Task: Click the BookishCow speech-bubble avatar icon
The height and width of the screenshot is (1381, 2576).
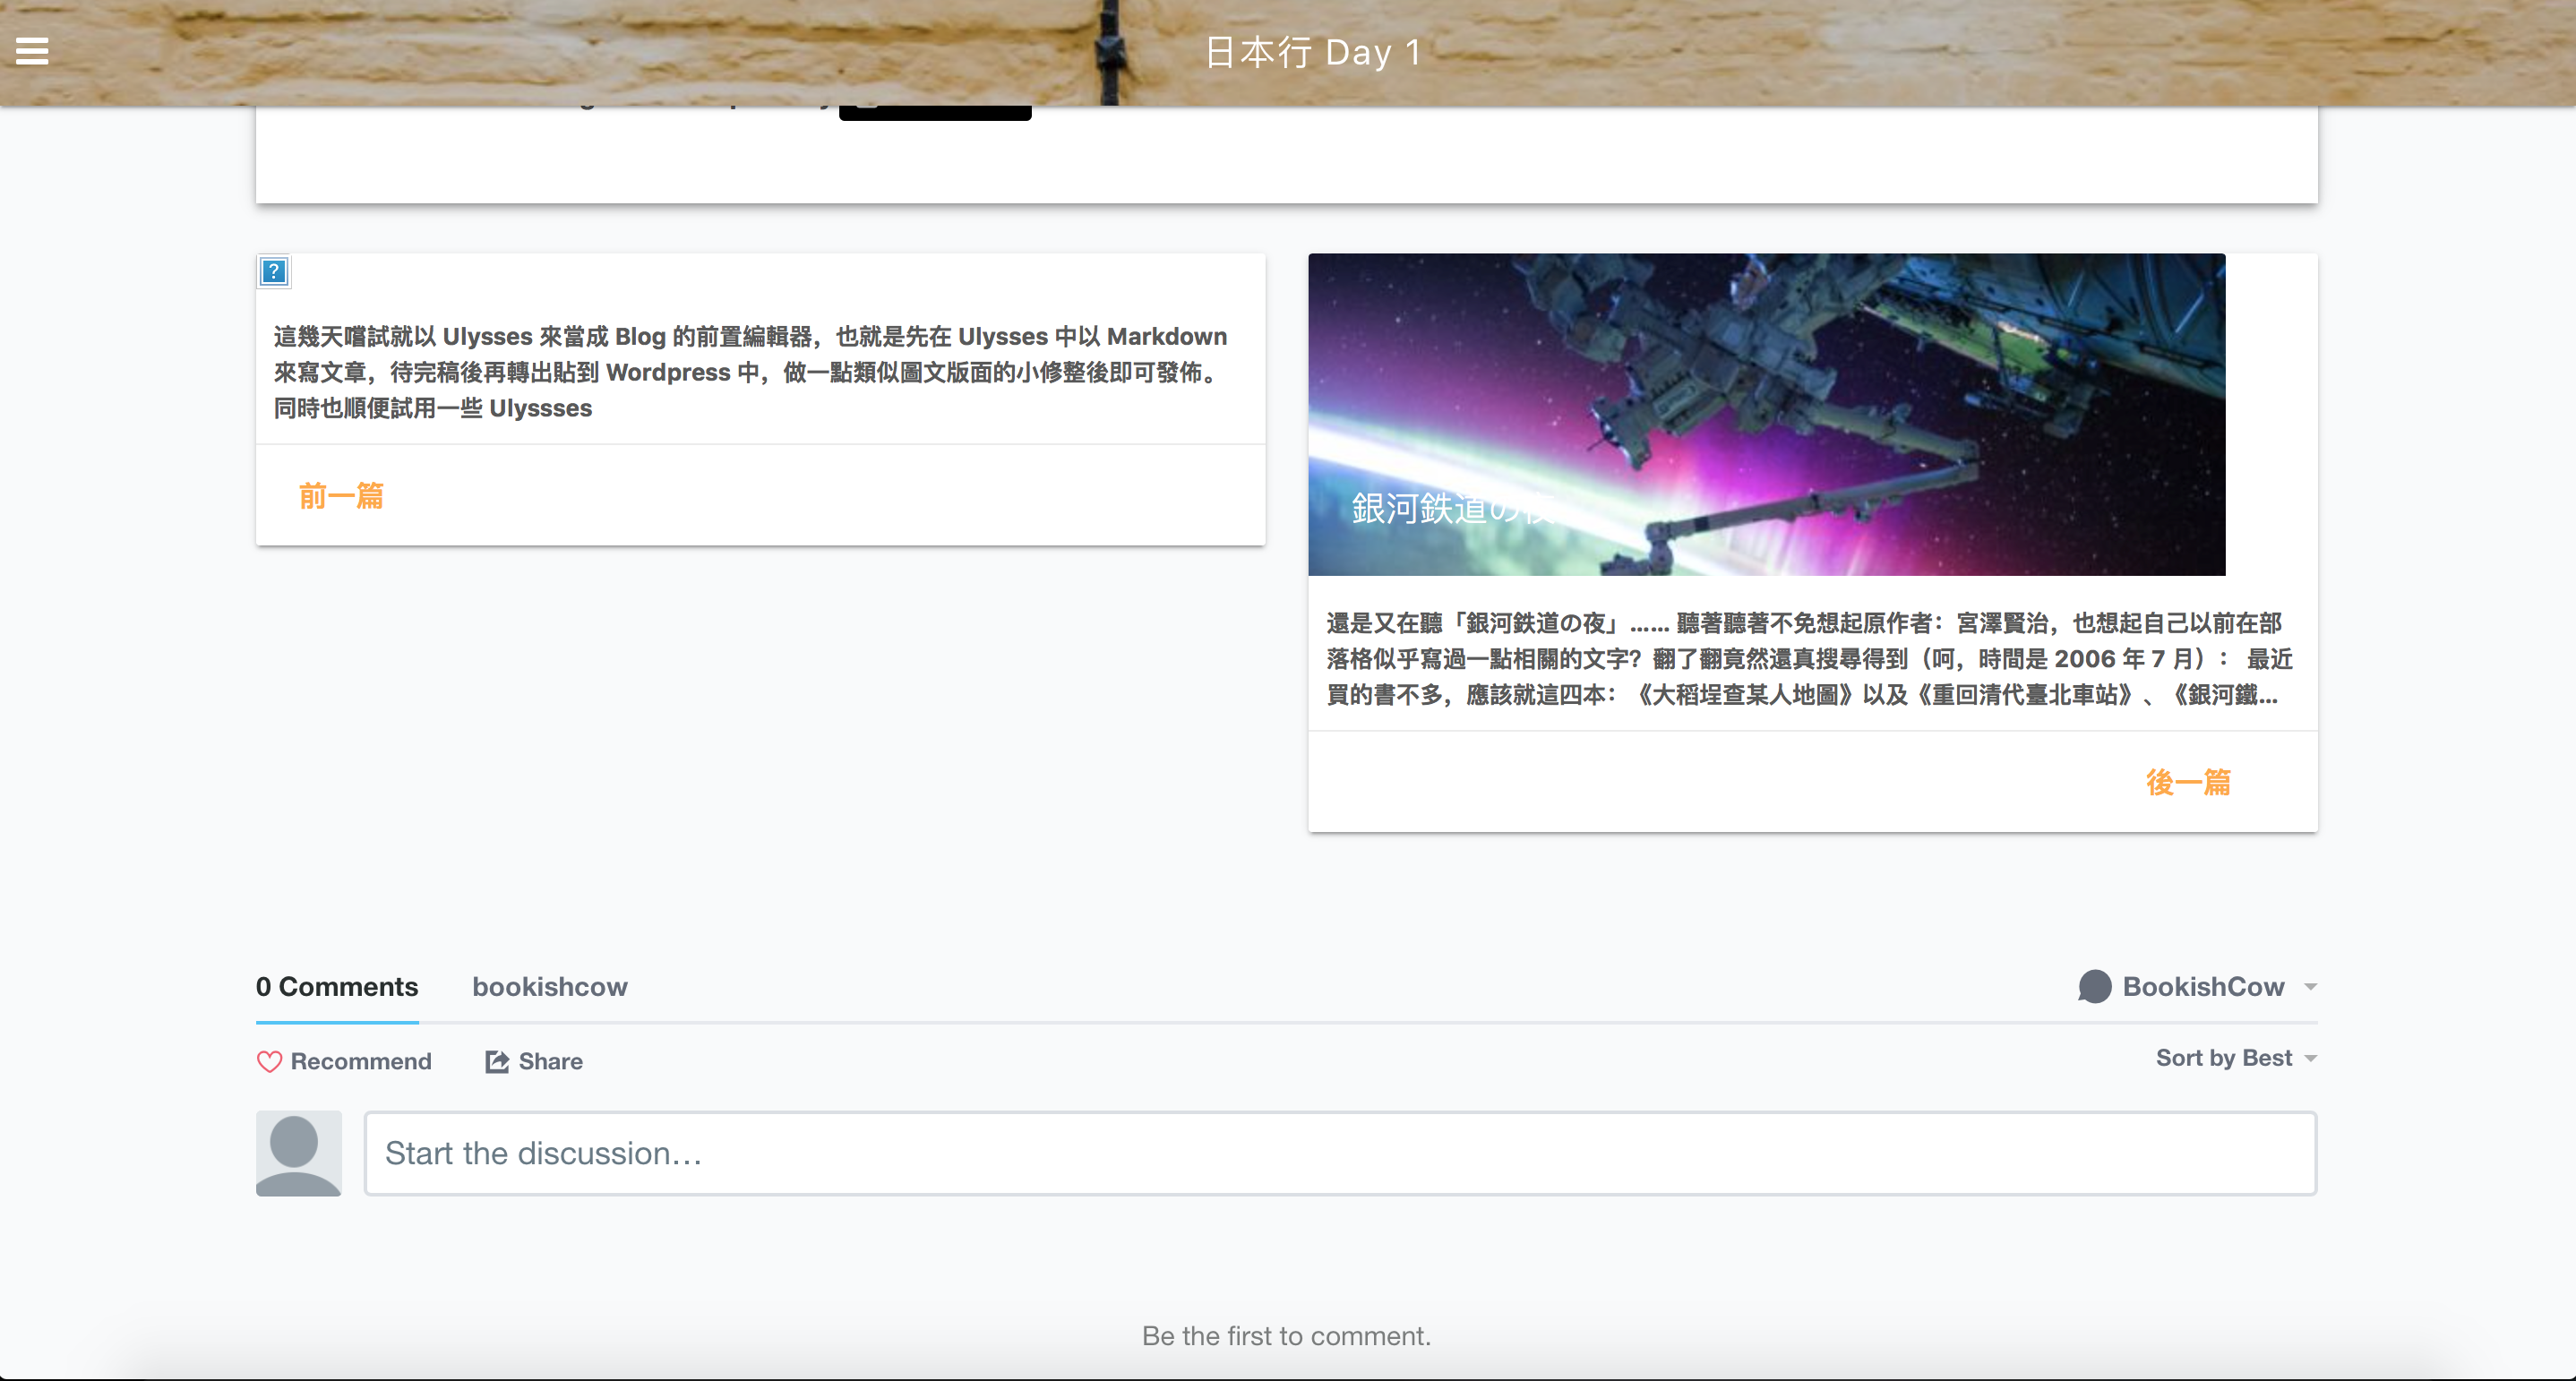Action: click(x=2094, y=987)
